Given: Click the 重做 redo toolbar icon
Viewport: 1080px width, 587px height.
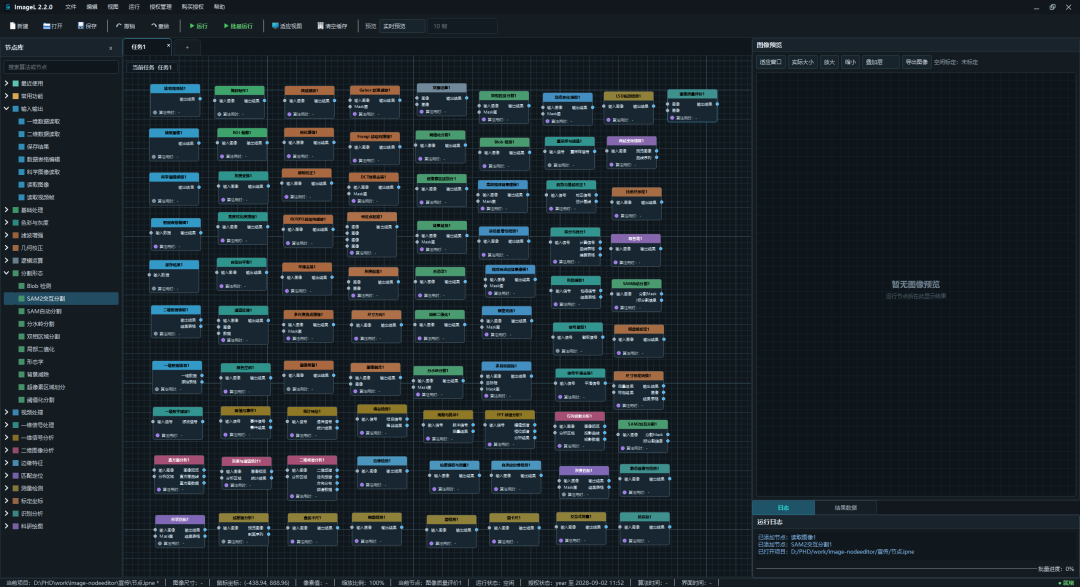Looking at the screenshot, I should click(160, 26).
